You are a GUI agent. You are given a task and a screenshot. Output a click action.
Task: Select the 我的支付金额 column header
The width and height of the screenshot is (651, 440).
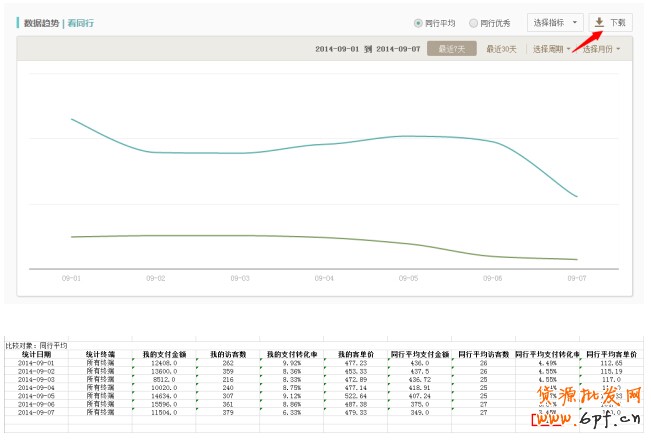click(163, 354)
